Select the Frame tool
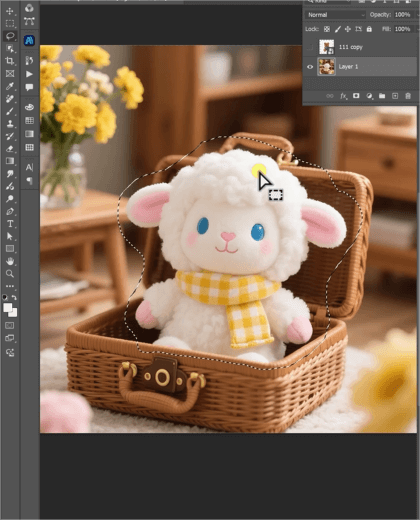 click(10, 73)
